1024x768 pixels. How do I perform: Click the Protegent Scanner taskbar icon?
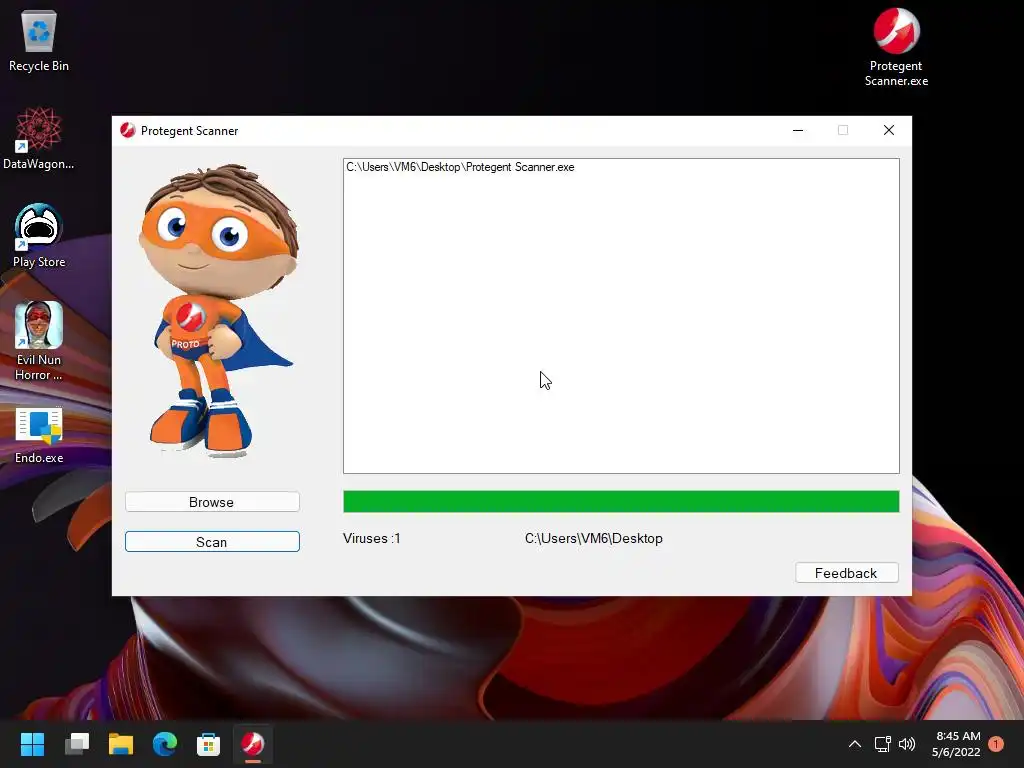pyautogui.click(x=253, y=744)
